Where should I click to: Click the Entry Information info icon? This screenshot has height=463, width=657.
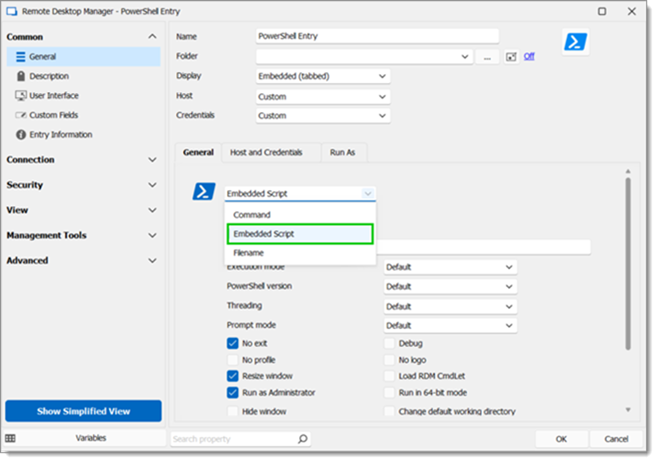coord(21,135)
